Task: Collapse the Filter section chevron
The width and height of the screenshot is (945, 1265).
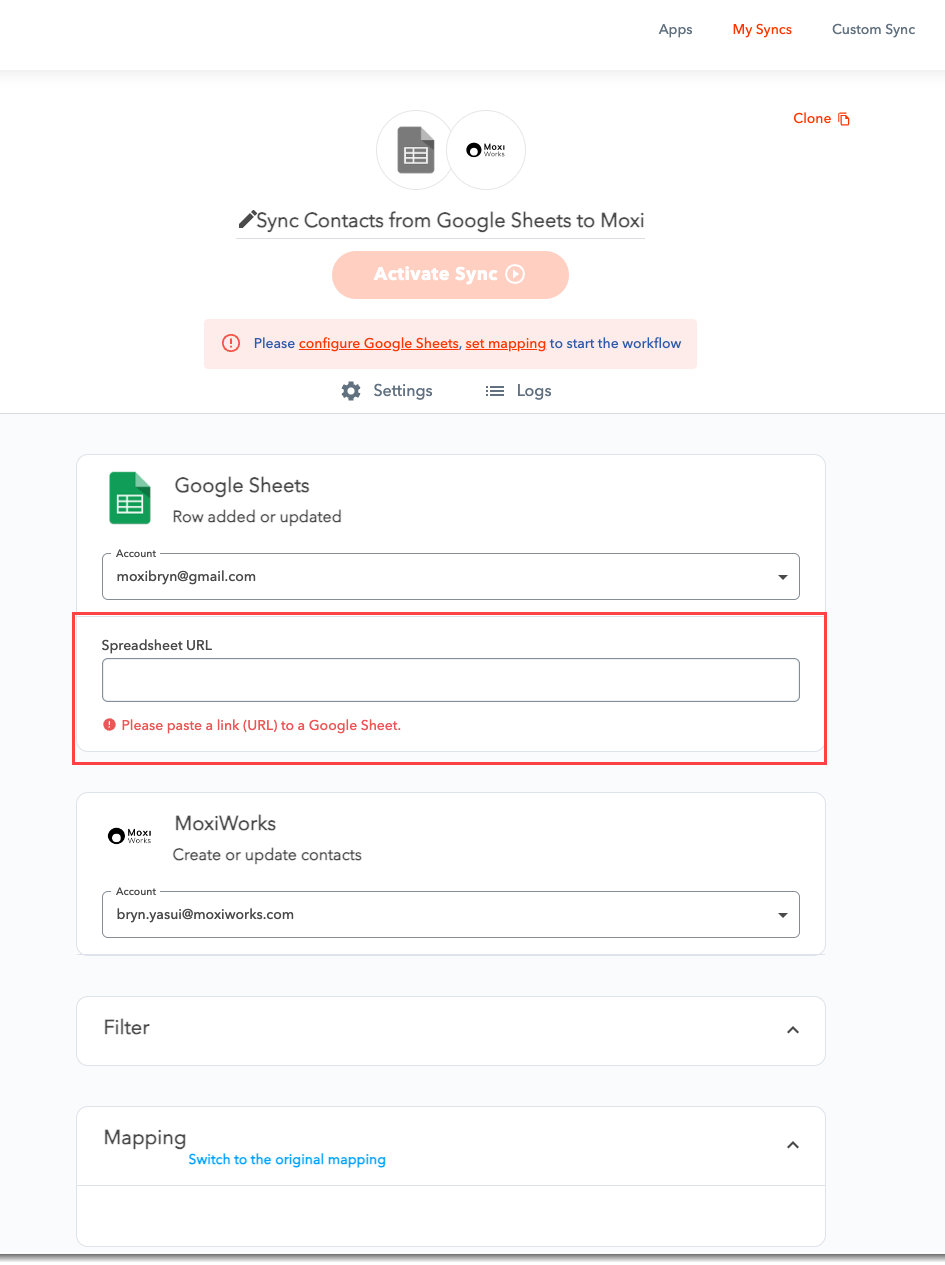Action: coord(793,1030)
